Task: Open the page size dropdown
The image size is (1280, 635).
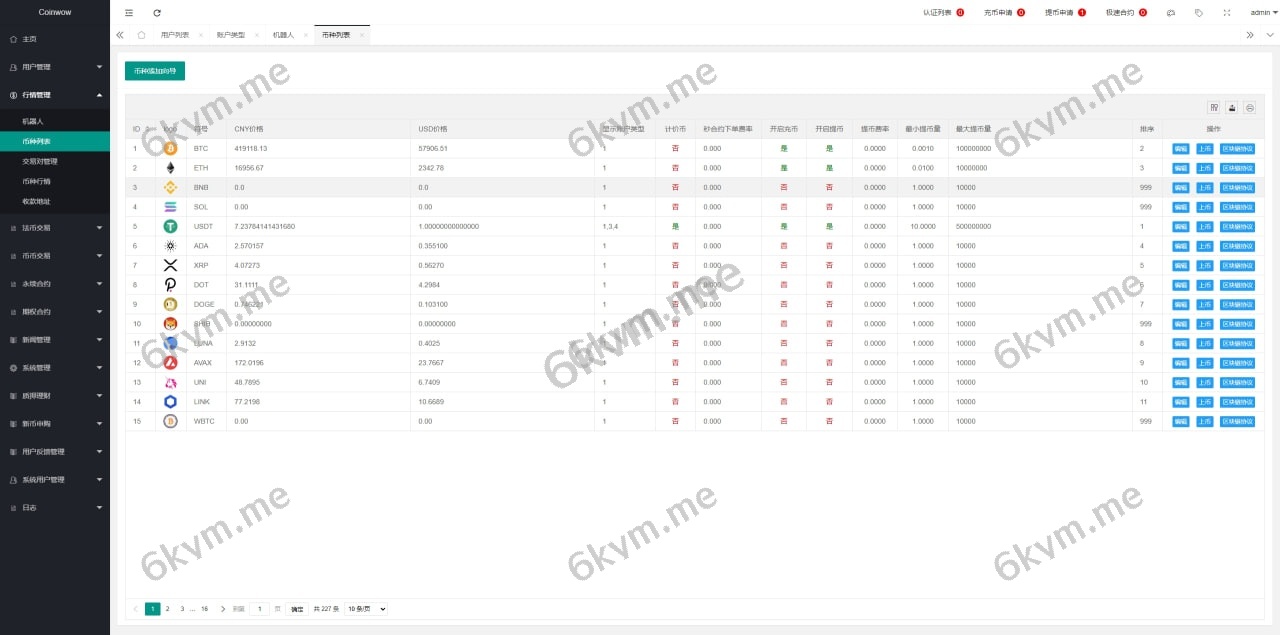Action: pos(366,609)
